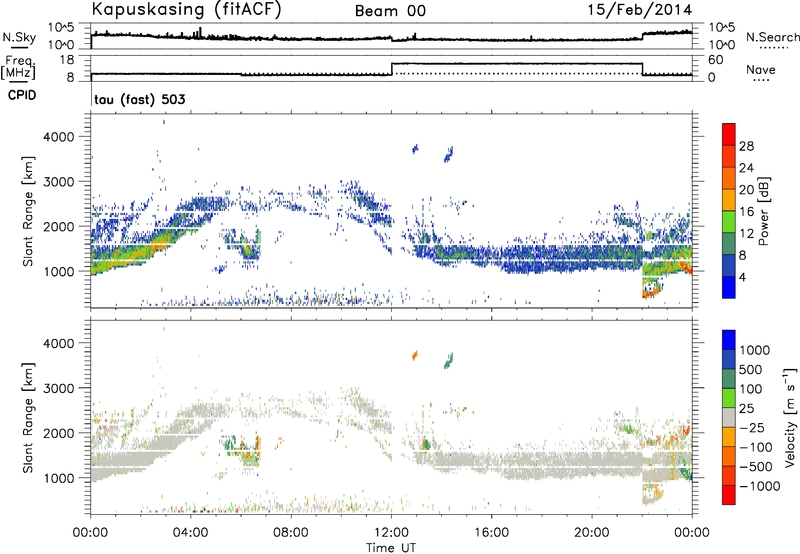Screen dimensions: 800x554
Task: Click the 04:00 time tick label
Action: point(190,533)
